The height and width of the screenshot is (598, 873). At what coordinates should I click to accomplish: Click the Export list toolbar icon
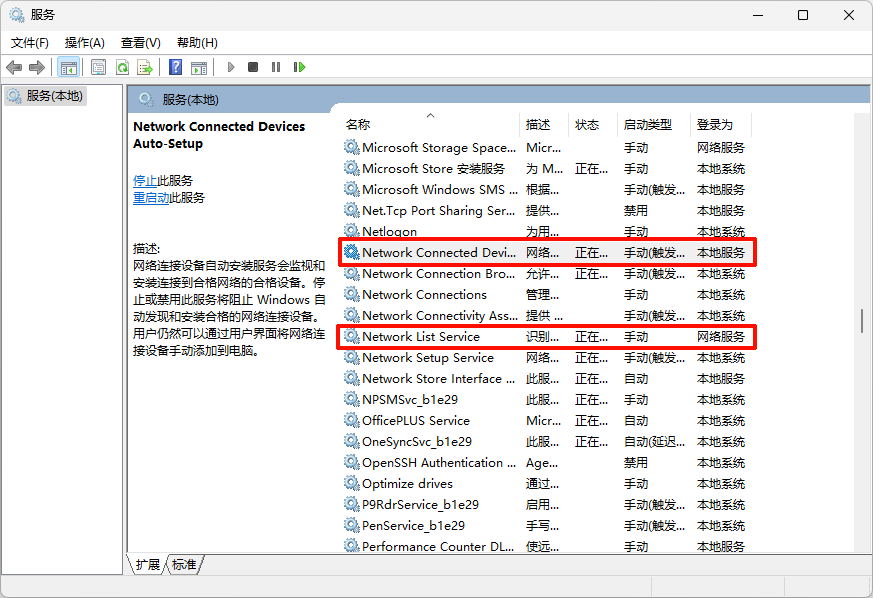coord(145,67)
